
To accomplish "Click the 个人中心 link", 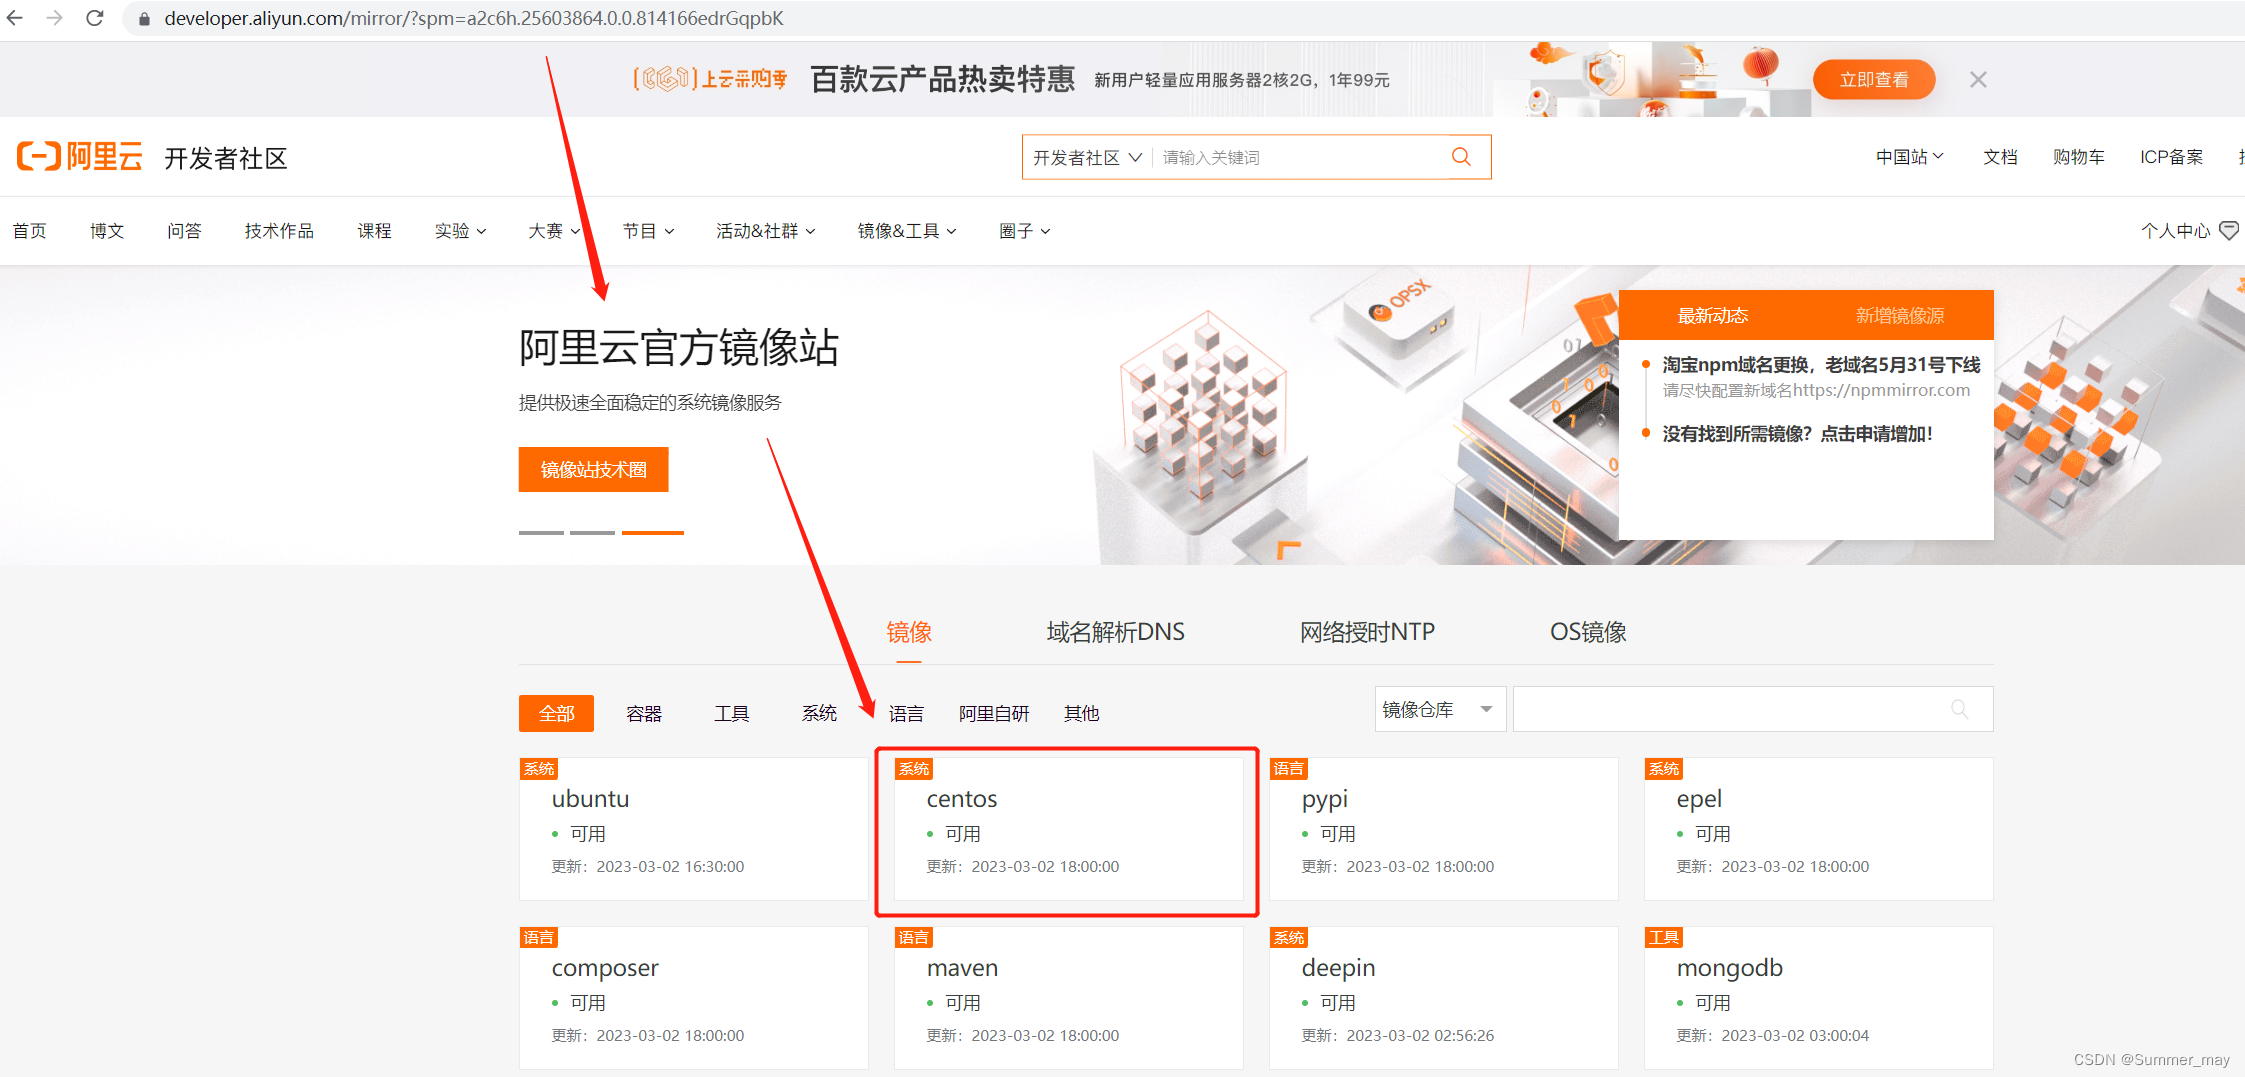I will [x=2176, y=231].
